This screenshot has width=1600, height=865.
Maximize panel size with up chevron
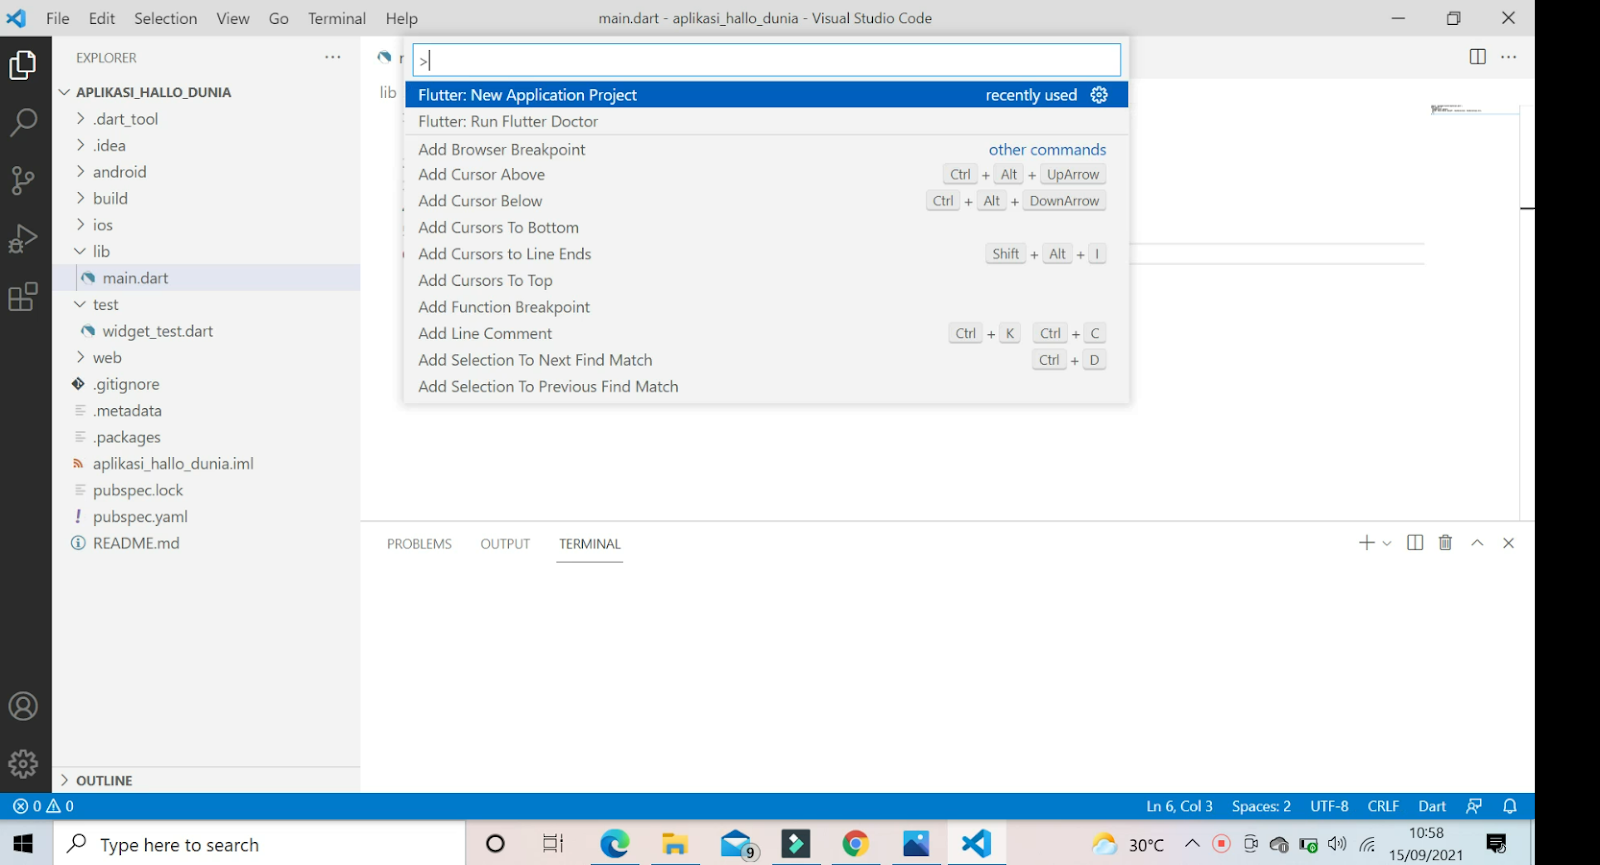(x=1477, y=543)
